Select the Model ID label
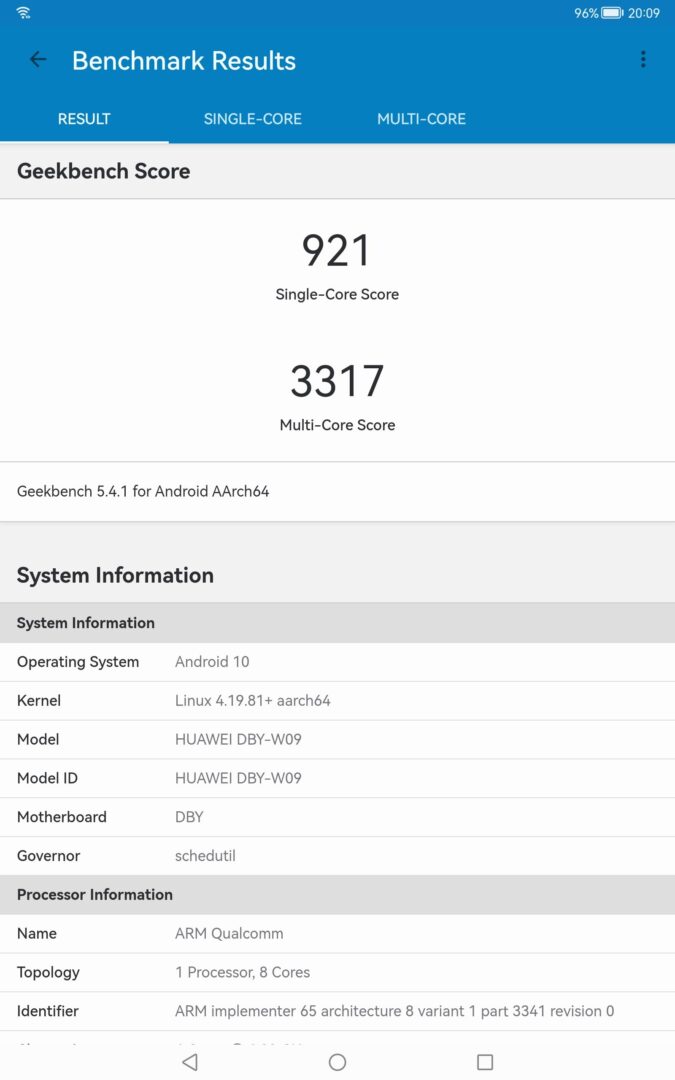Image resolution: width=675 pixels, height=1080 pixels. pyautogui.click(x=47, y=778)
